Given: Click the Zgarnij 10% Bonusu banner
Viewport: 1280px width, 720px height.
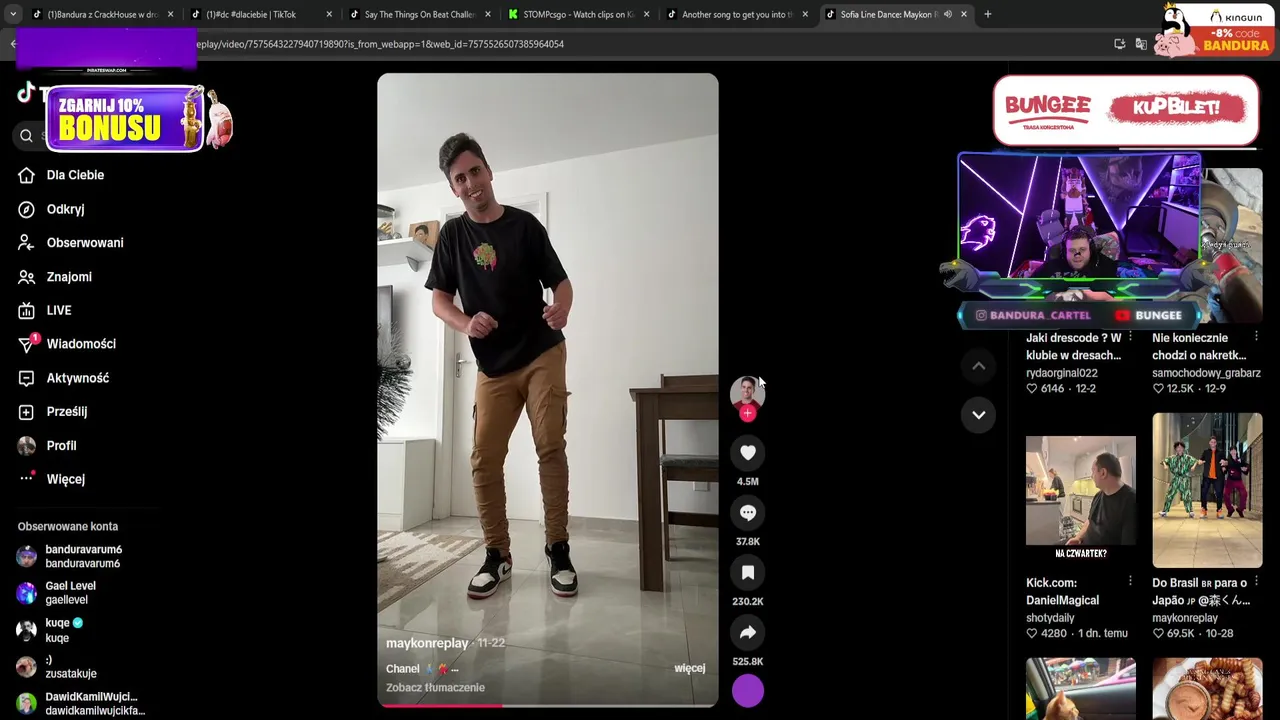Looking at the screenshot, I should (124, 118).
